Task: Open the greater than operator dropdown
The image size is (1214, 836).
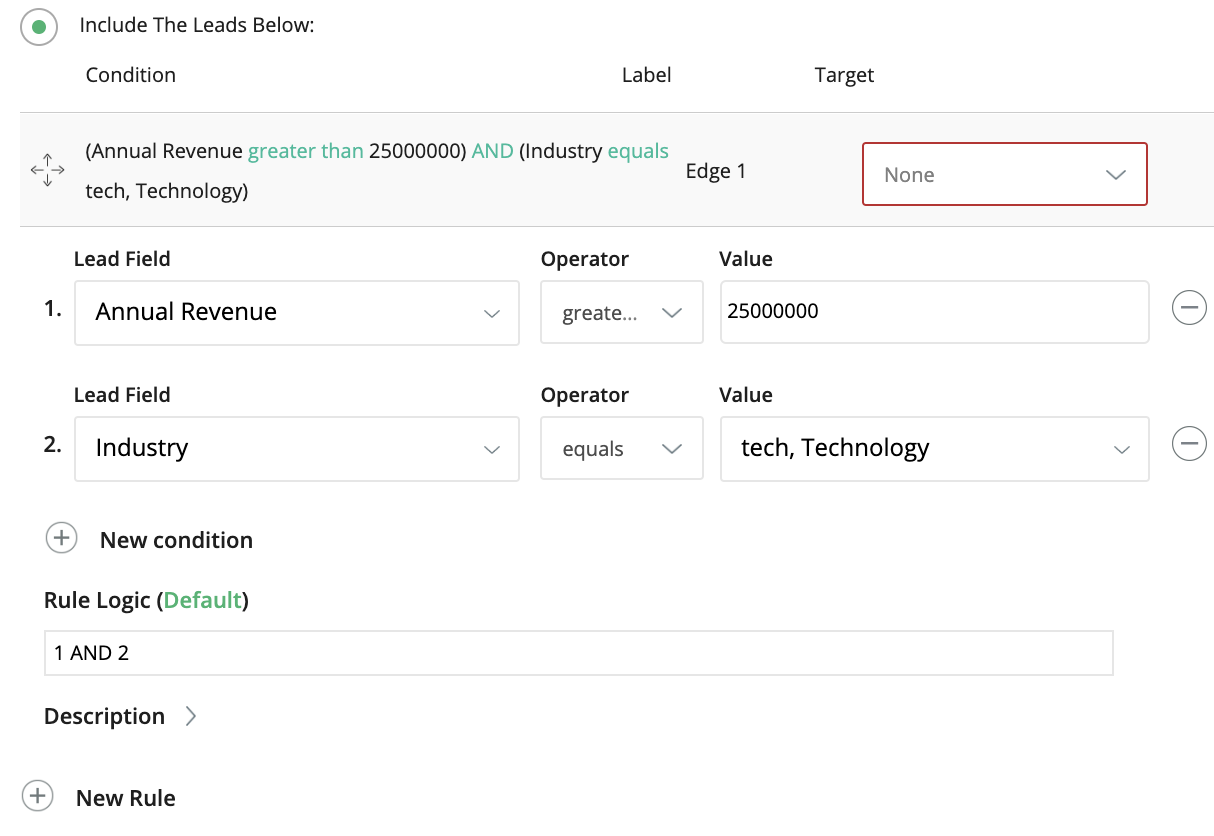Action: [621, 312]
